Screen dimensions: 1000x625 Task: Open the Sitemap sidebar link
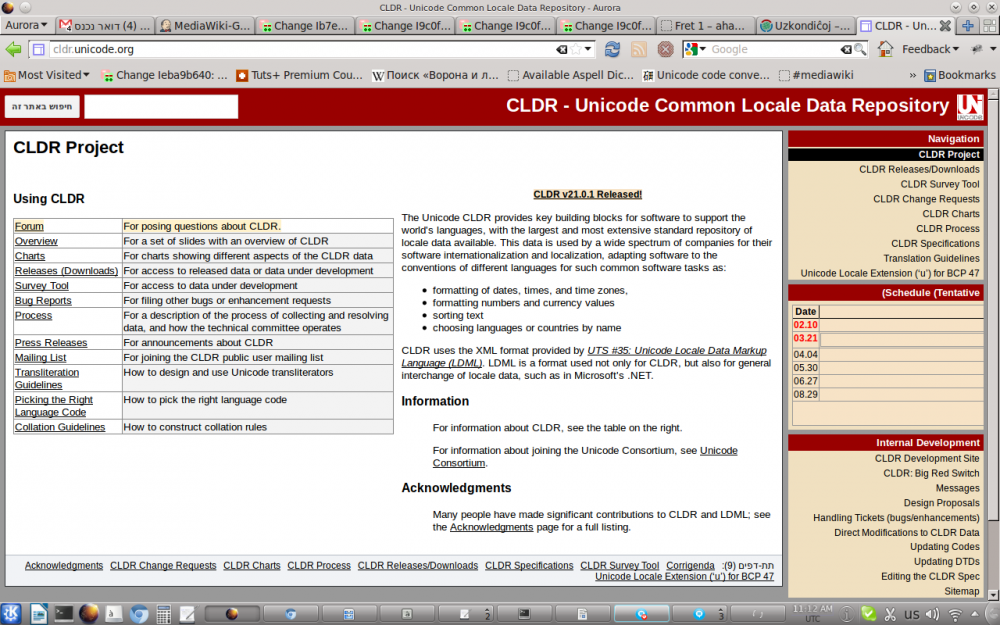(x=961, y=591)
